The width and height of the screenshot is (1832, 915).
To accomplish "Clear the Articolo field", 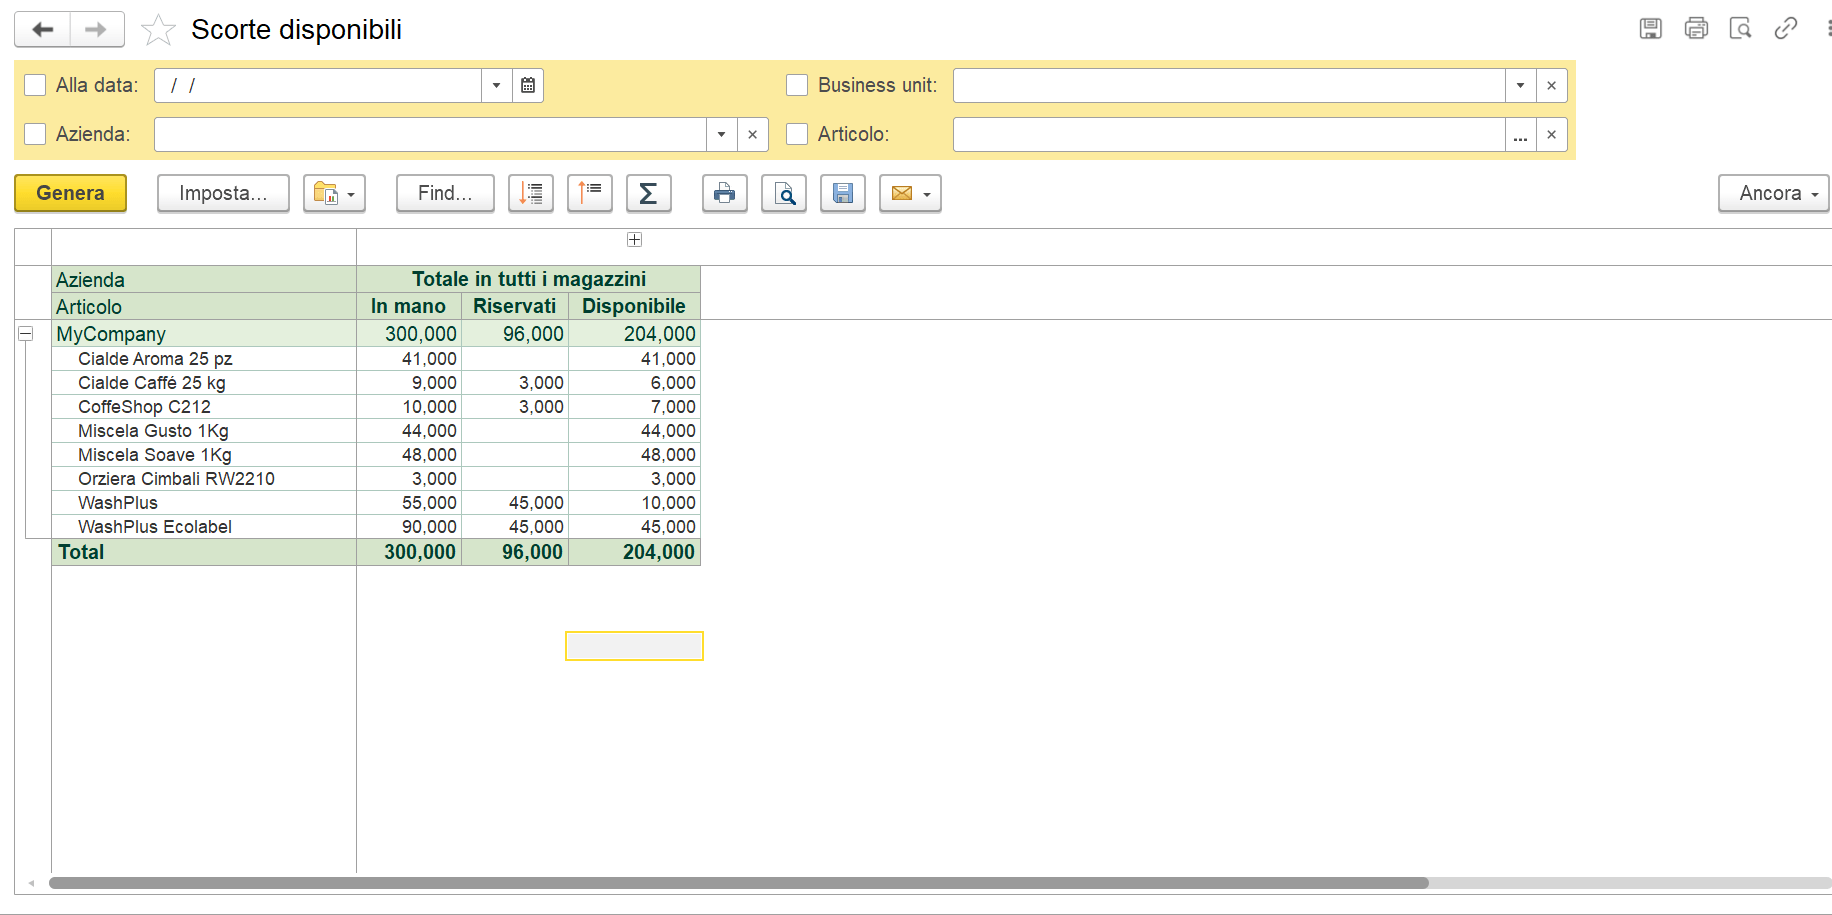I will click(x=1551, y=134).
